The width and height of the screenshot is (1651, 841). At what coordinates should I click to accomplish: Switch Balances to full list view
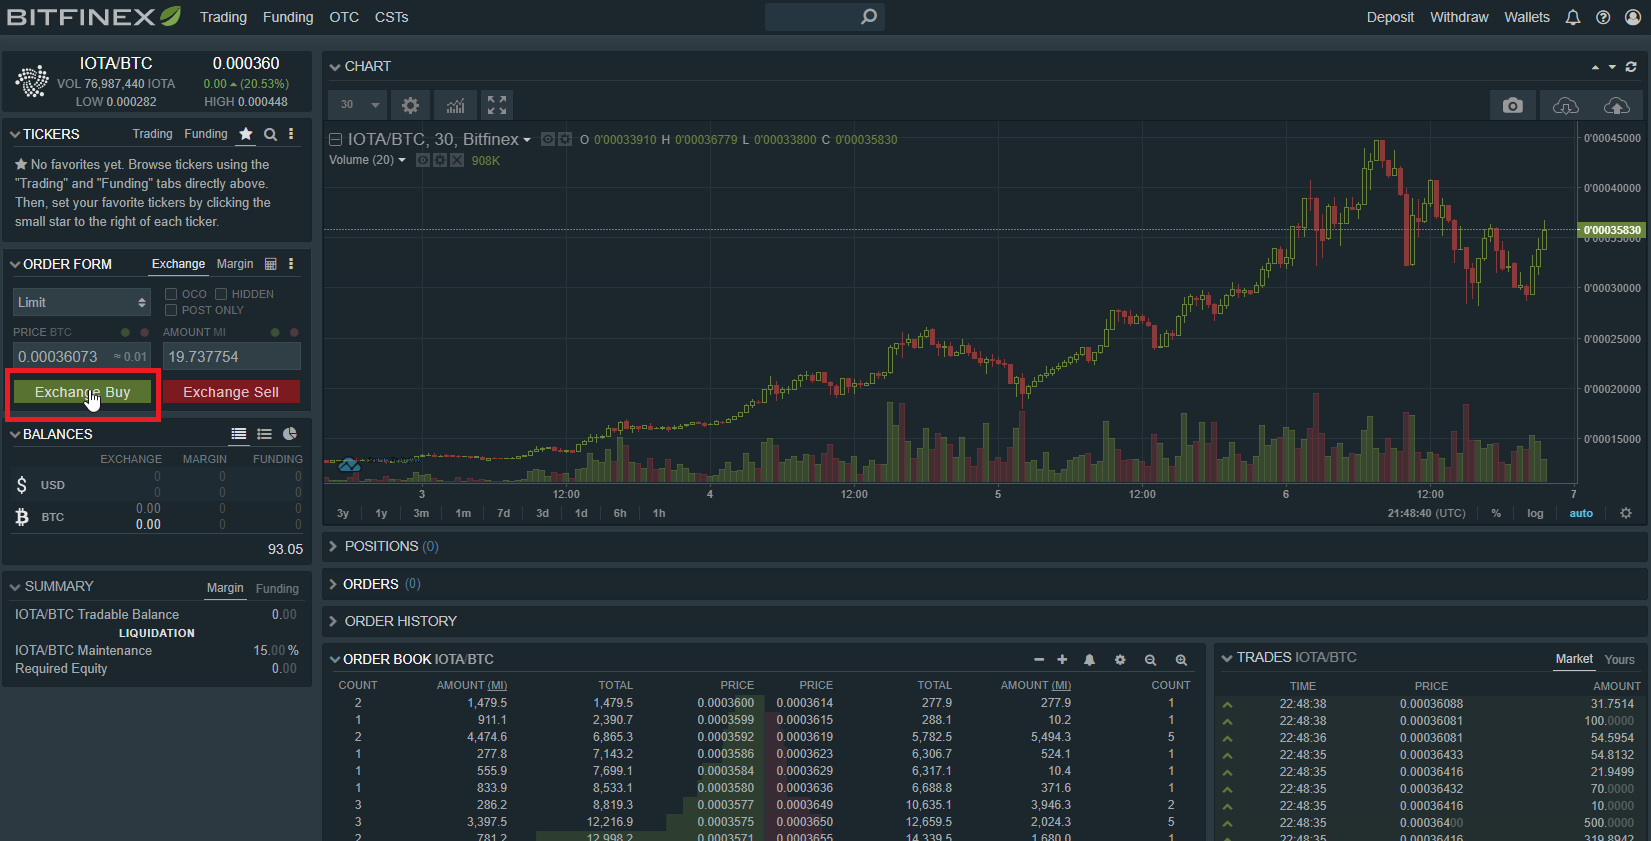pos(239,434)
